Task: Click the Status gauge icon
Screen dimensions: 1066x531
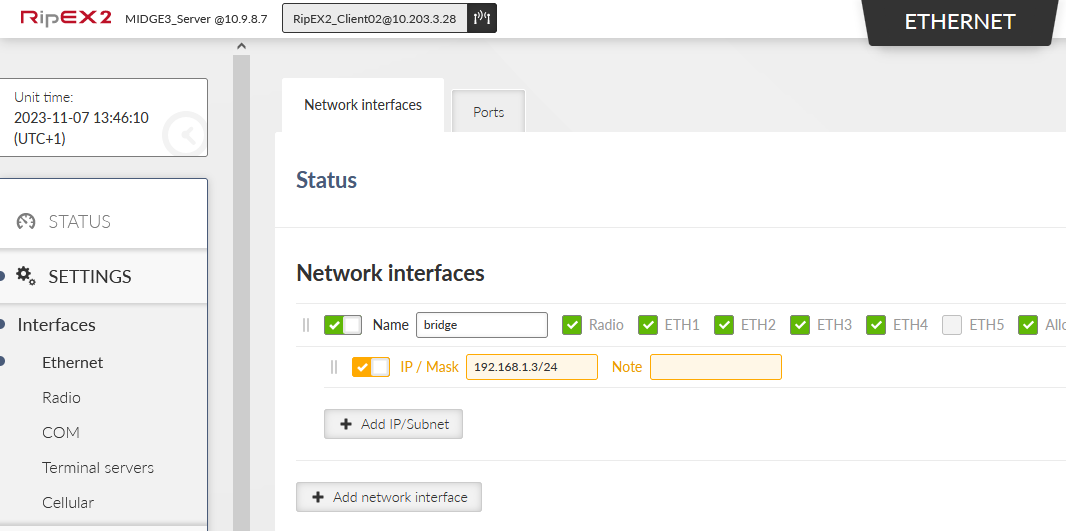Action: [26, 222]
